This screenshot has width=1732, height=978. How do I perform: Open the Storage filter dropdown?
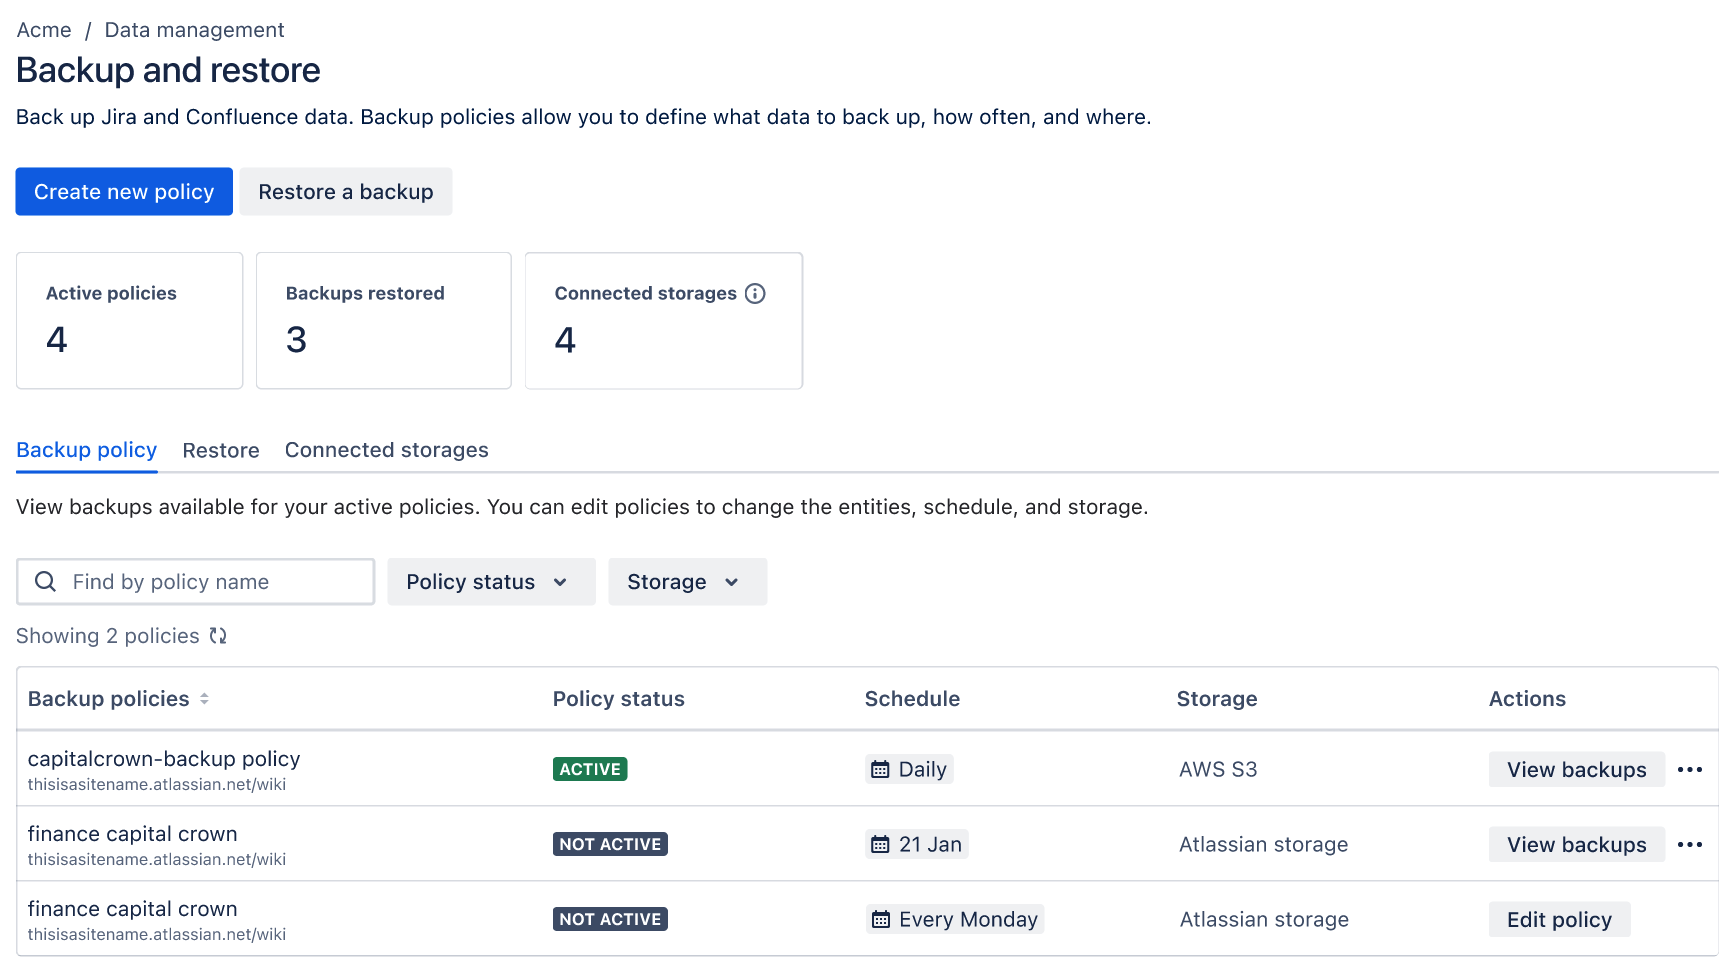[687, 581]
